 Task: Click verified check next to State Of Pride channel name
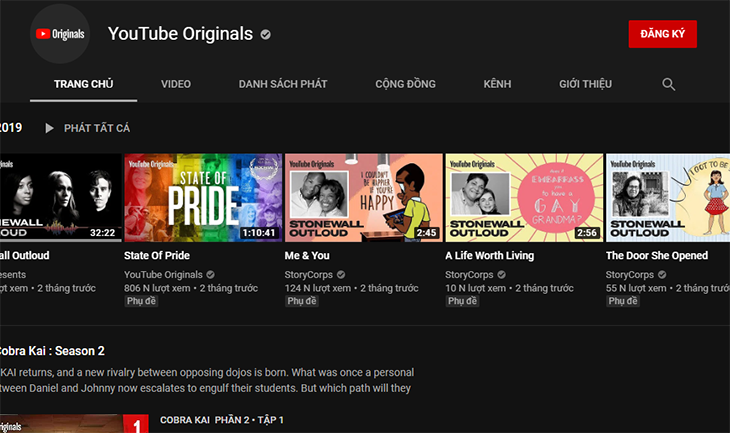[x=210, y=275]
